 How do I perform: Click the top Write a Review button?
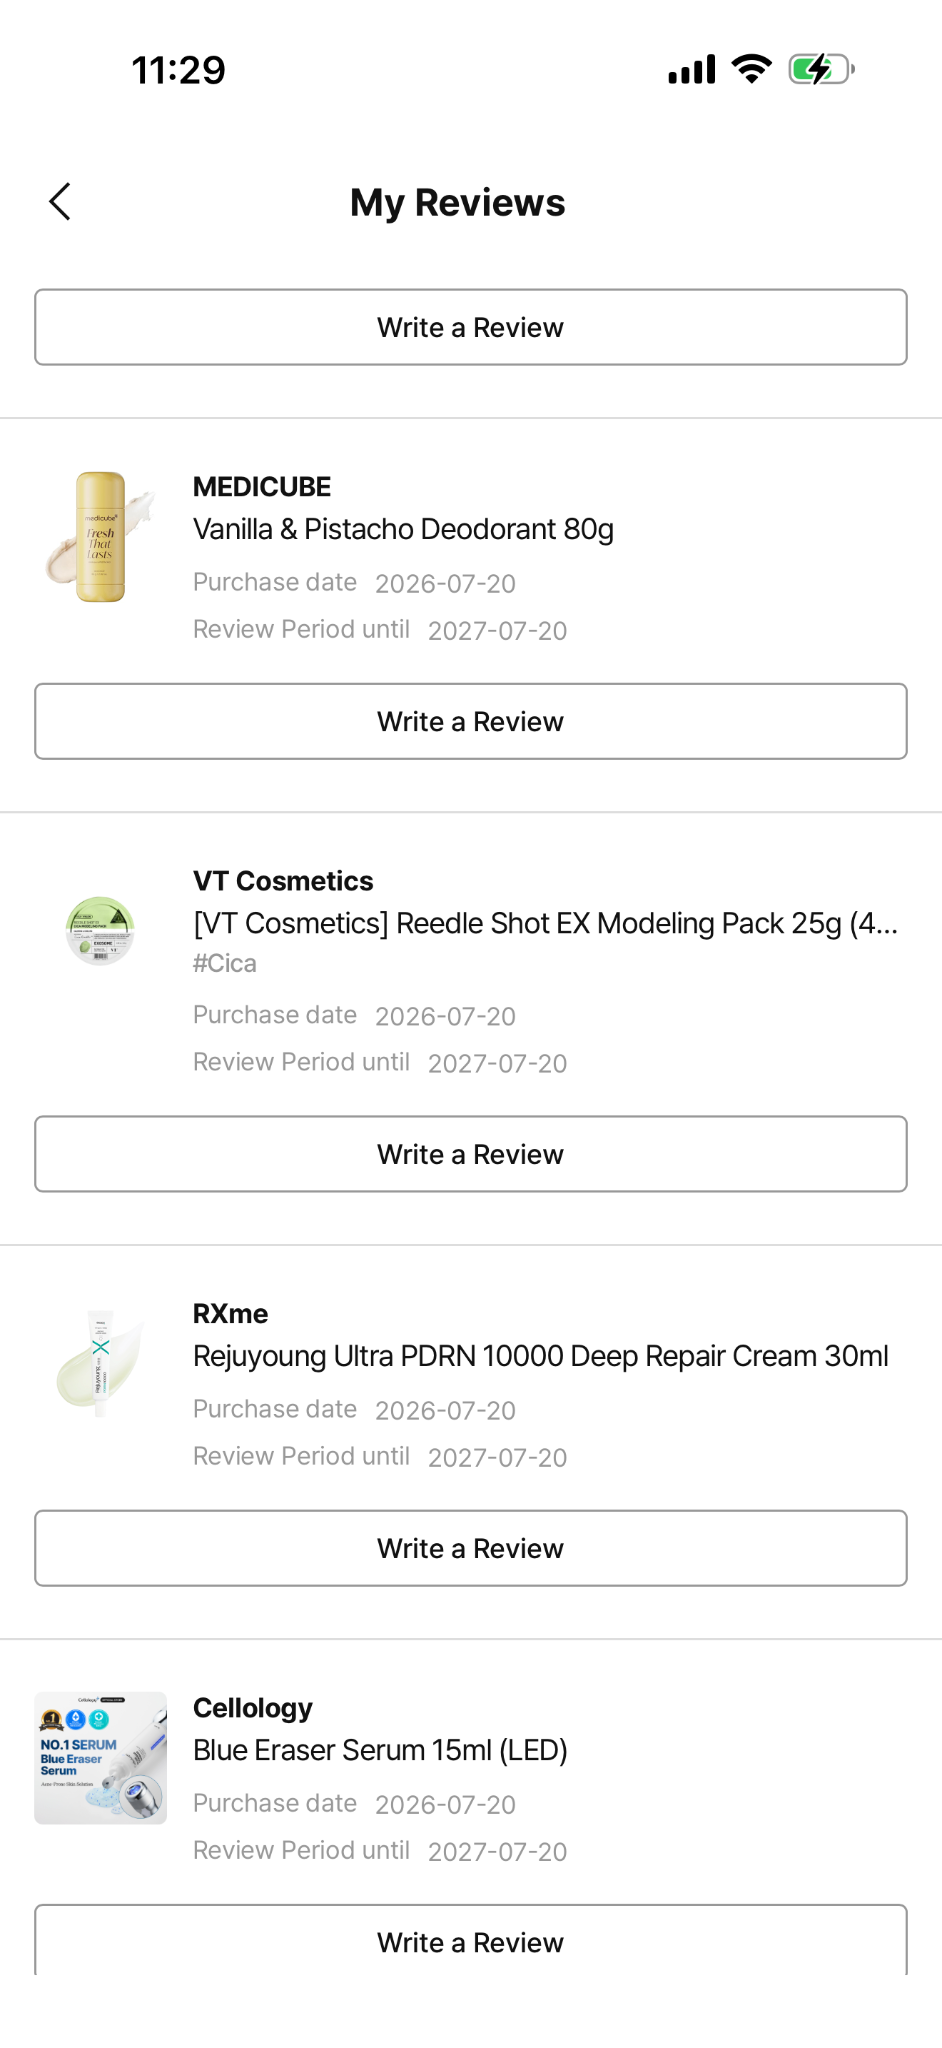pos(471,327)
